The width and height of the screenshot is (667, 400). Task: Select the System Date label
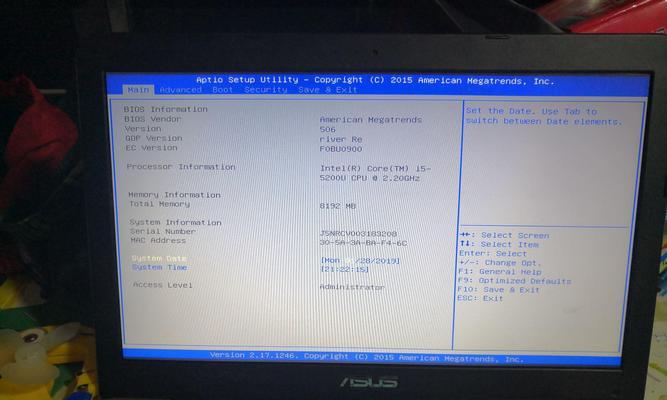click(x=159, y=258)
